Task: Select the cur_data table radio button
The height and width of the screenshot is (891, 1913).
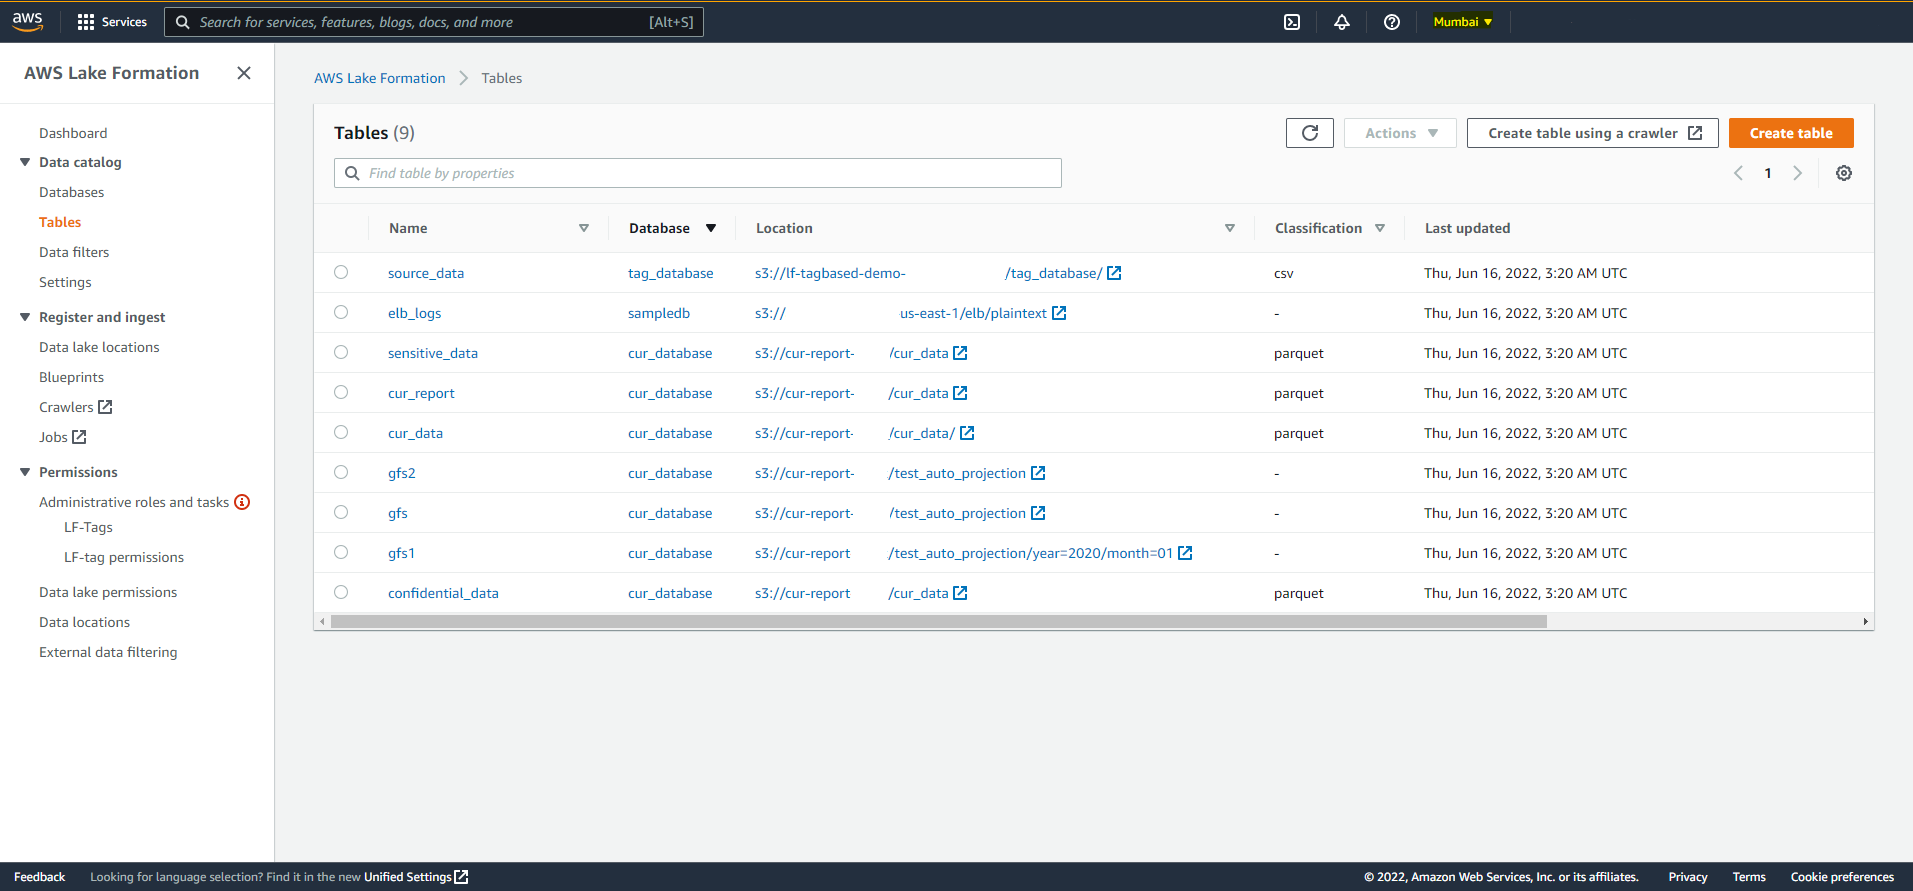Action: point(341,432)
